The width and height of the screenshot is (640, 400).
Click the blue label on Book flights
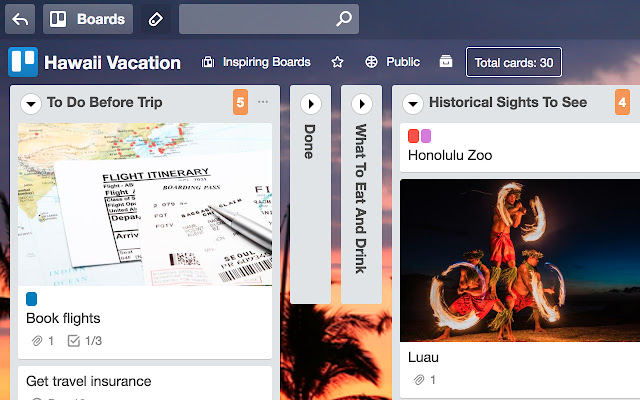[x=31, y=298]
